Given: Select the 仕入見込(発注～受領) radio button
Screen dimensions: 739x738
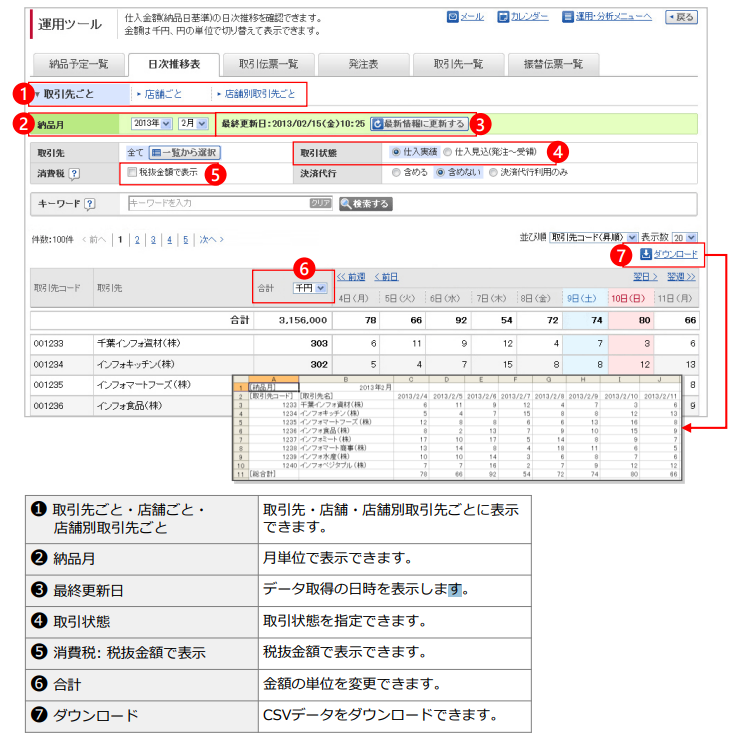Looking at the screenshot, I should pos(447,152).
